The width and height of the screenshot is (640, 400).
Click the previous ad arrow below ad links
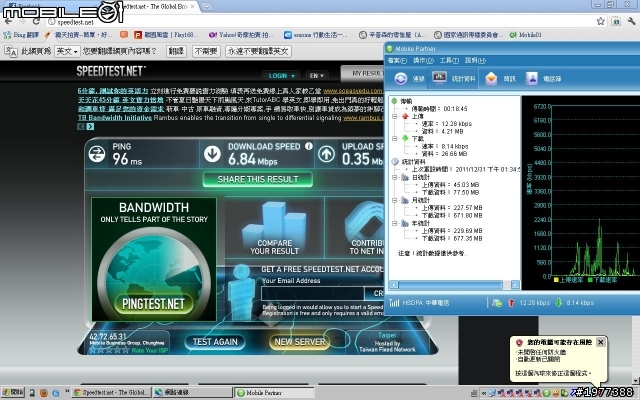point(81,127)
